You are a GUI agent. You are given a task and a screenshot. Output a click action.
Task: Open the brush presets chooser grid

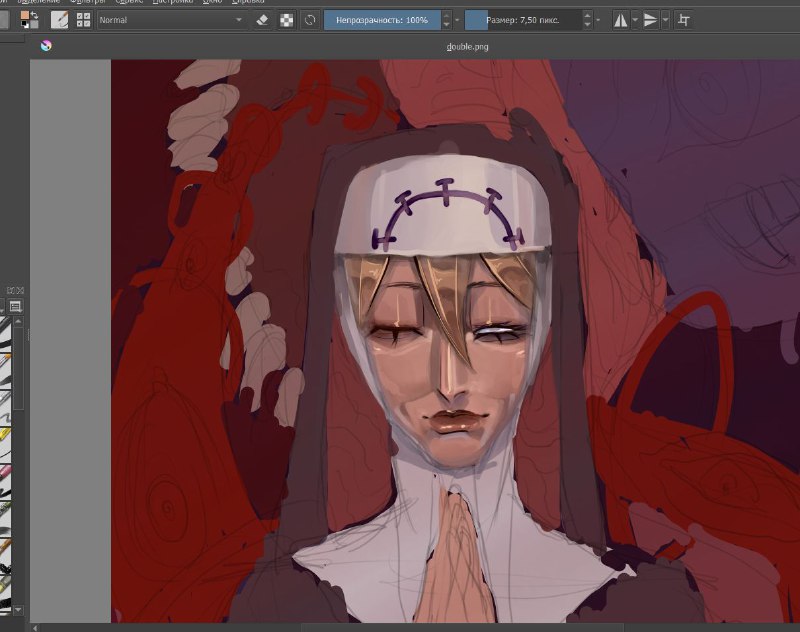tap(83, 20)
